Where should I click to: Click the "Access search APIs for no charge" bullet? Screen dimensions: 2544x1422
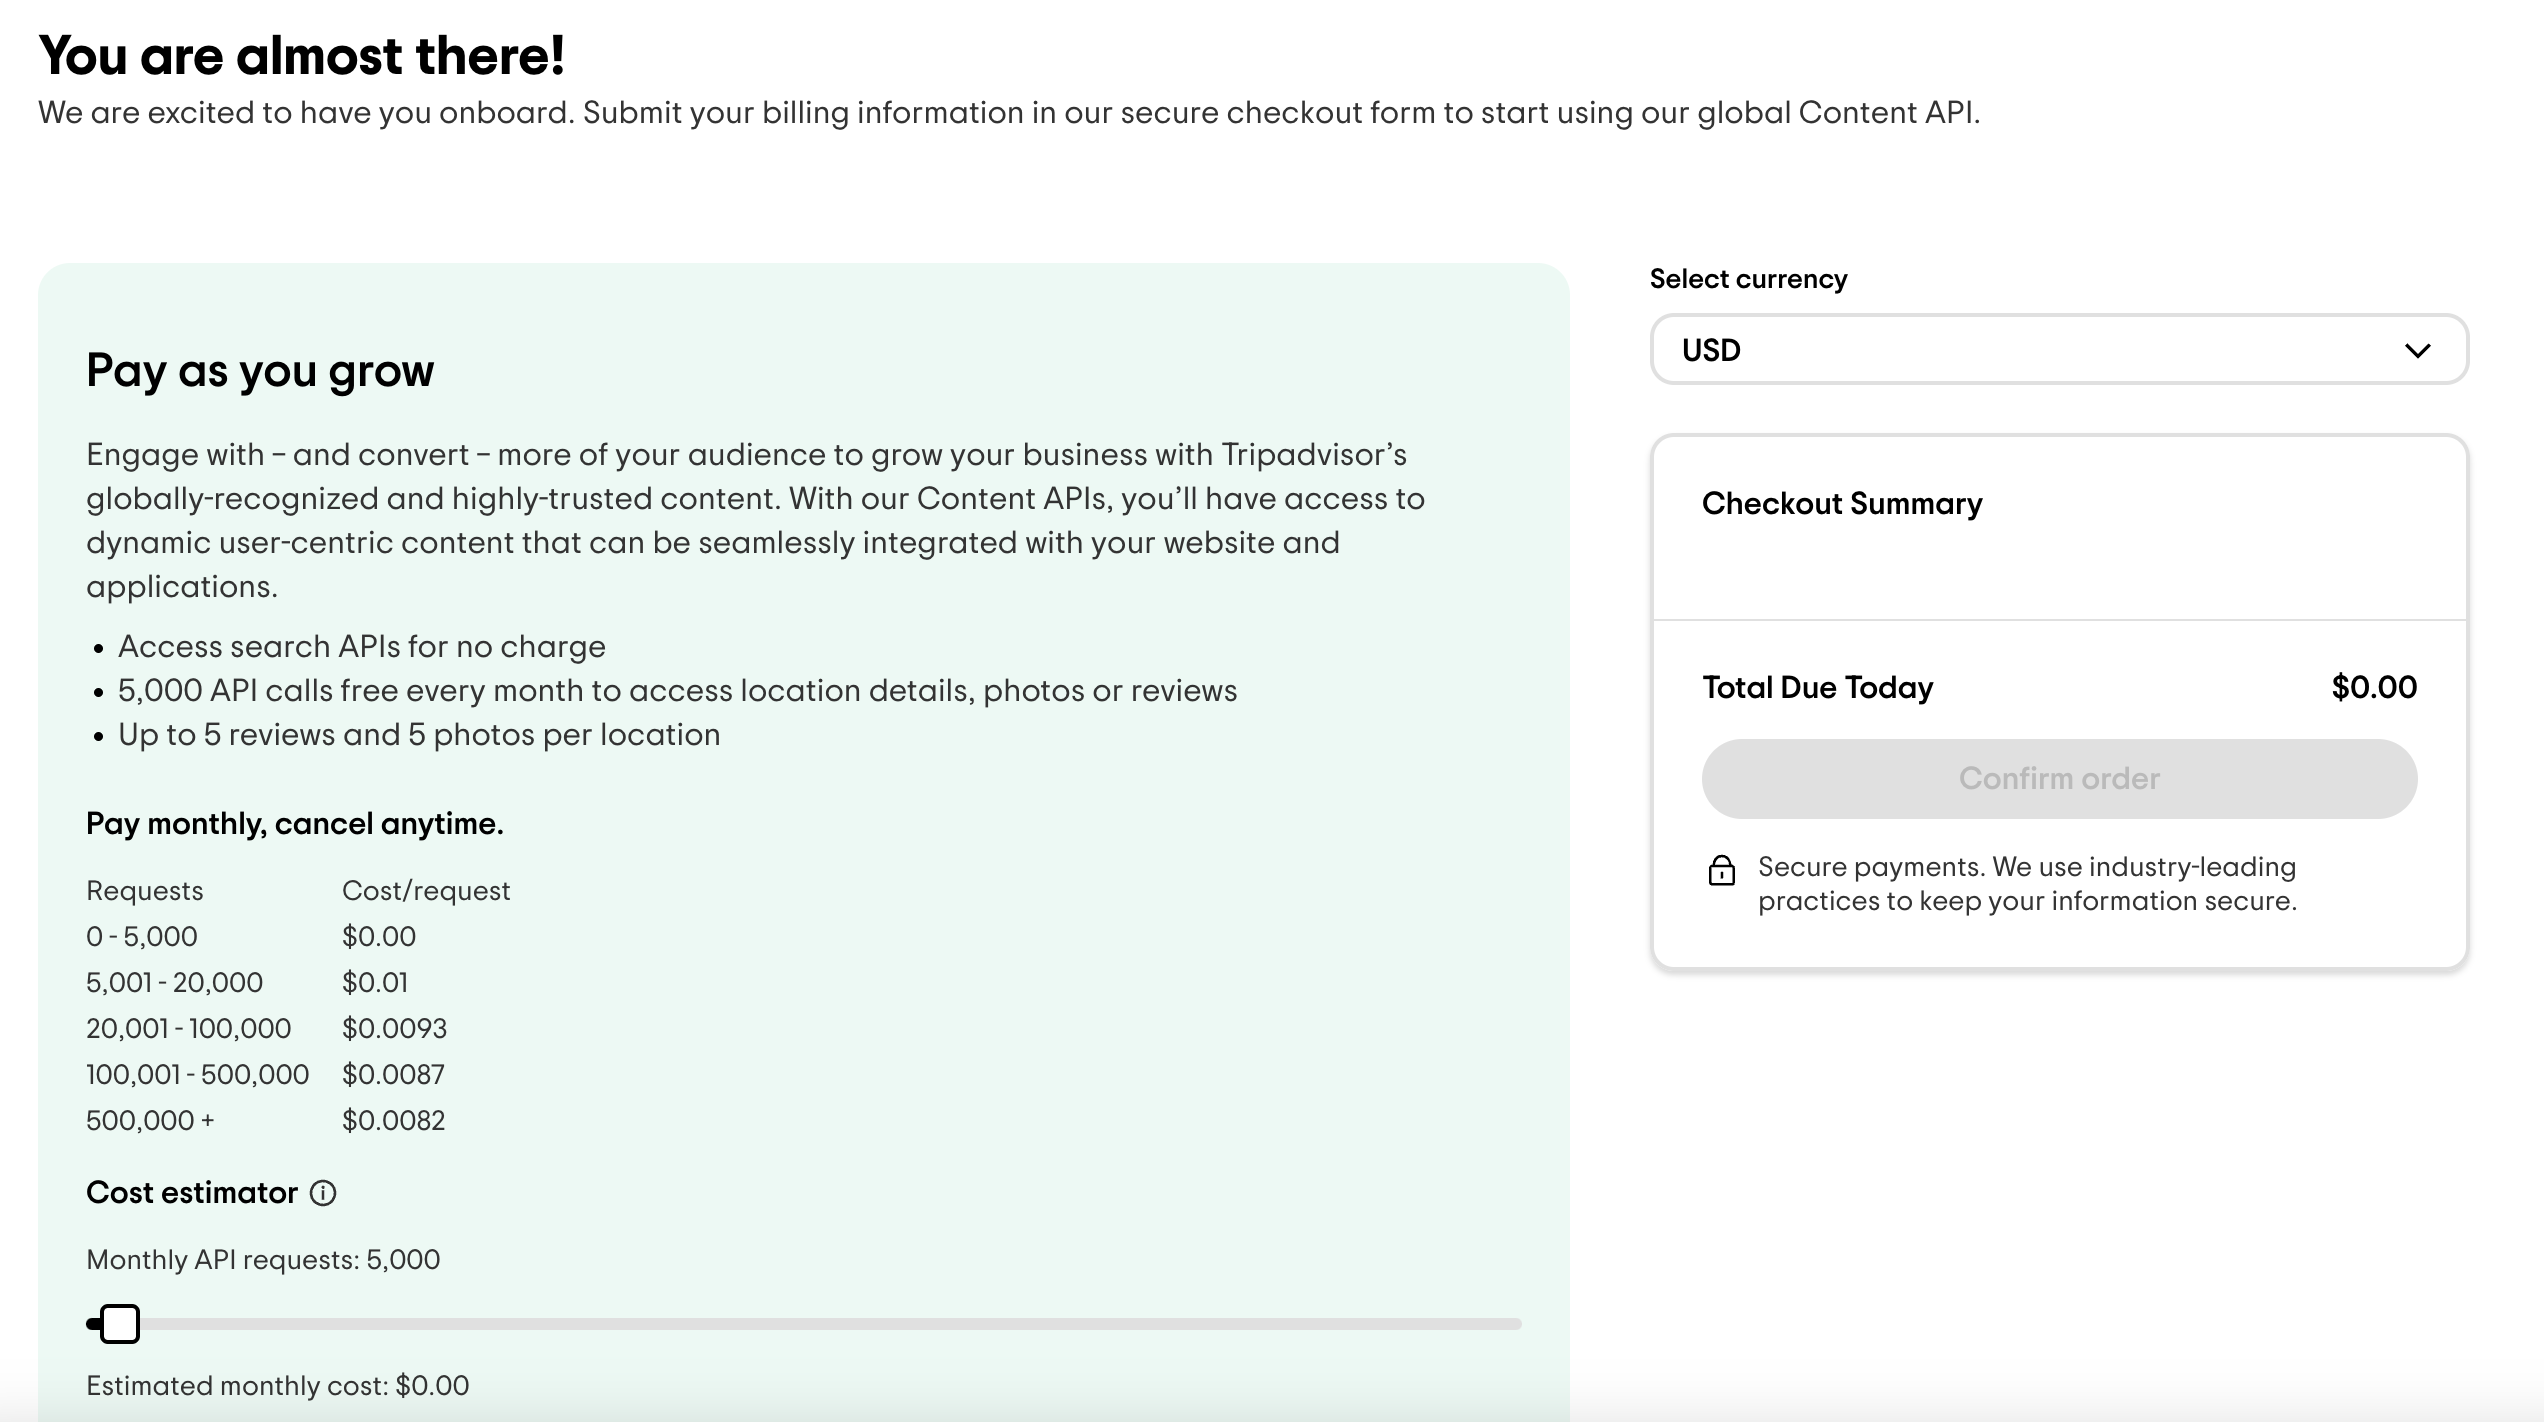tap(361, 647)
